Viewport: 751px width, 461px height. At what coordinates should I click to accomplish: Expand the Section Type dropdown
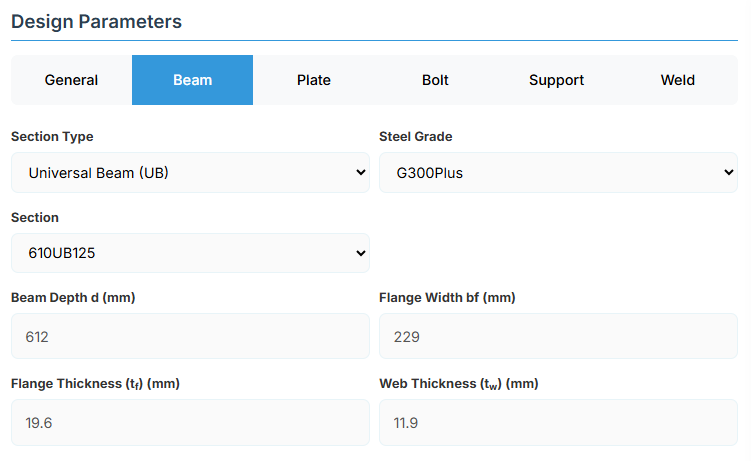[x=190, y=173]
